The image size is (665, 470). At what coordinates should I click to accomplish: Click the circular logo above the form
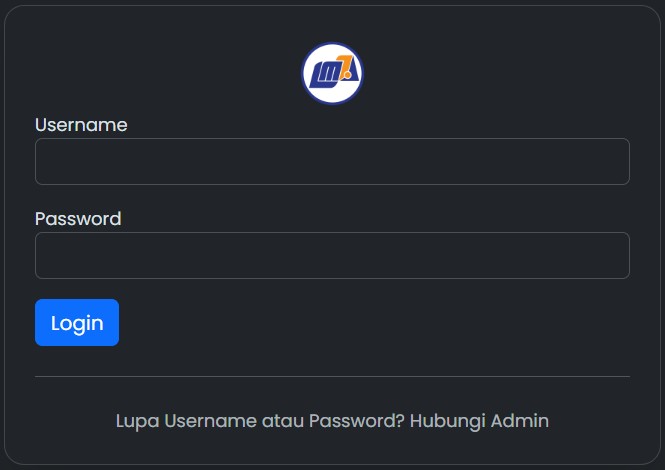(332, 73)
